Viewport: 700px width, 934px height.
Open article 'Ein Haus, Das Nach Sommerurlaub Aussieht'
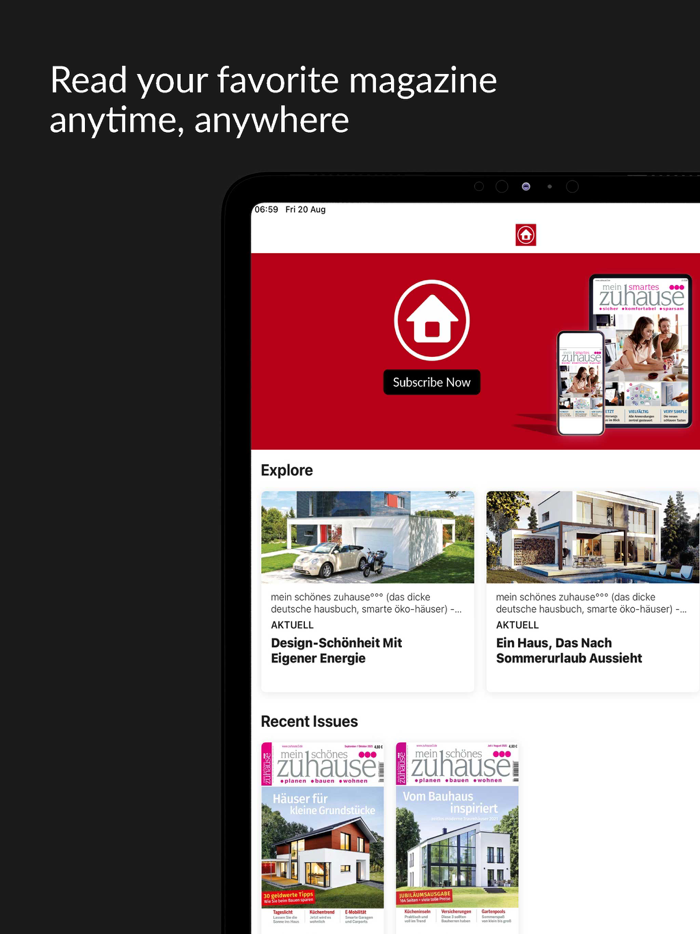tap(569, 650)
